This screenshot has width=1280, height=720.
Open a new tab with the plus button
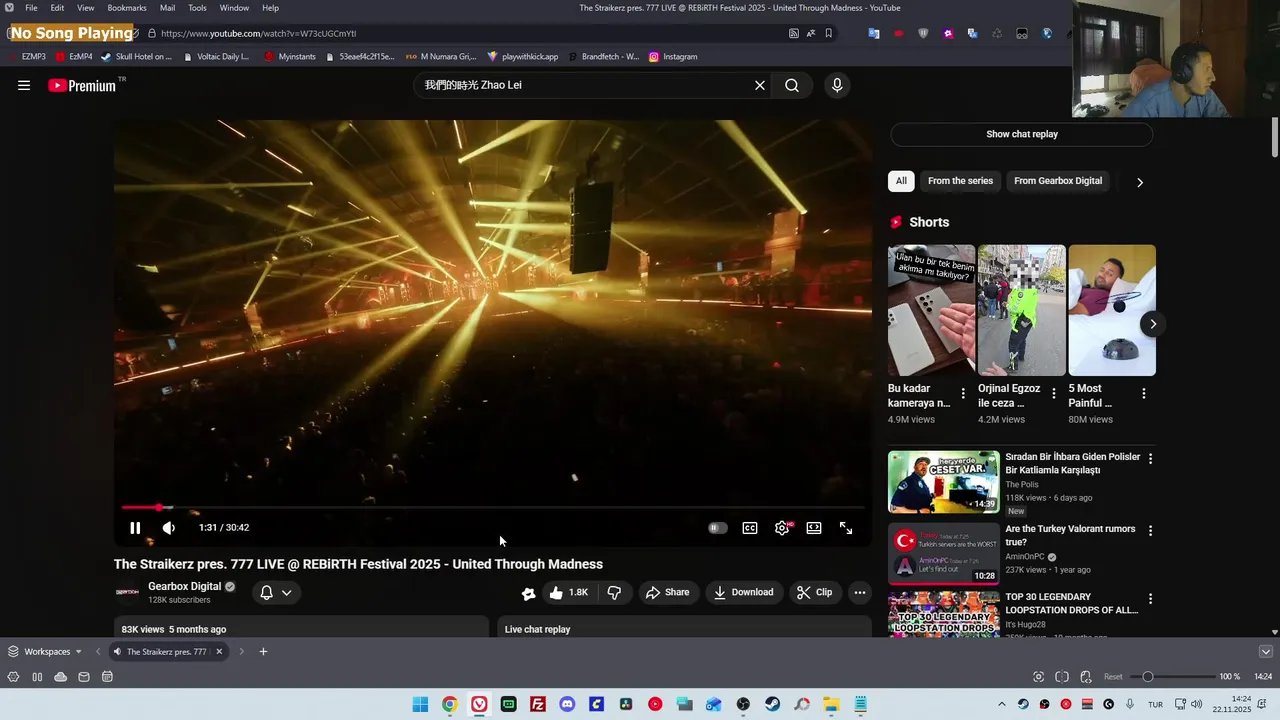point(263,652)
